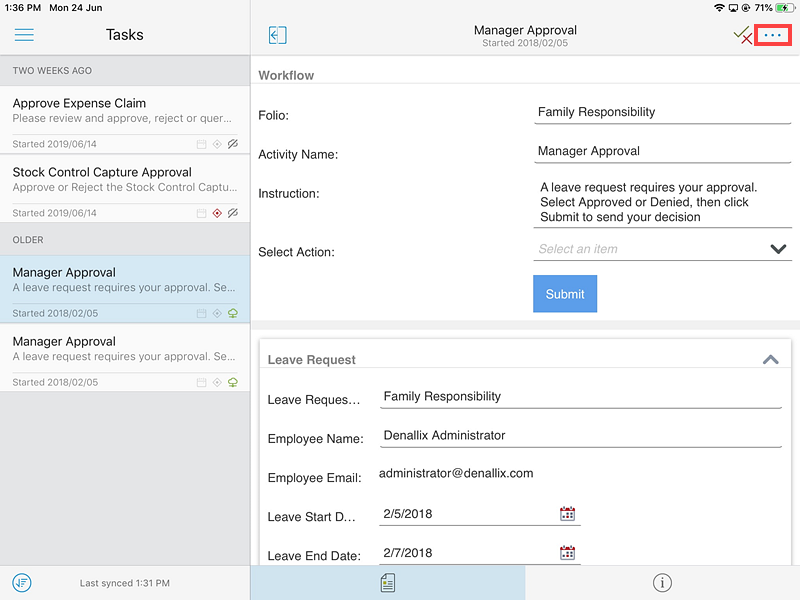Click the Leave Start Date value 2/5/2018

[408, 514]
